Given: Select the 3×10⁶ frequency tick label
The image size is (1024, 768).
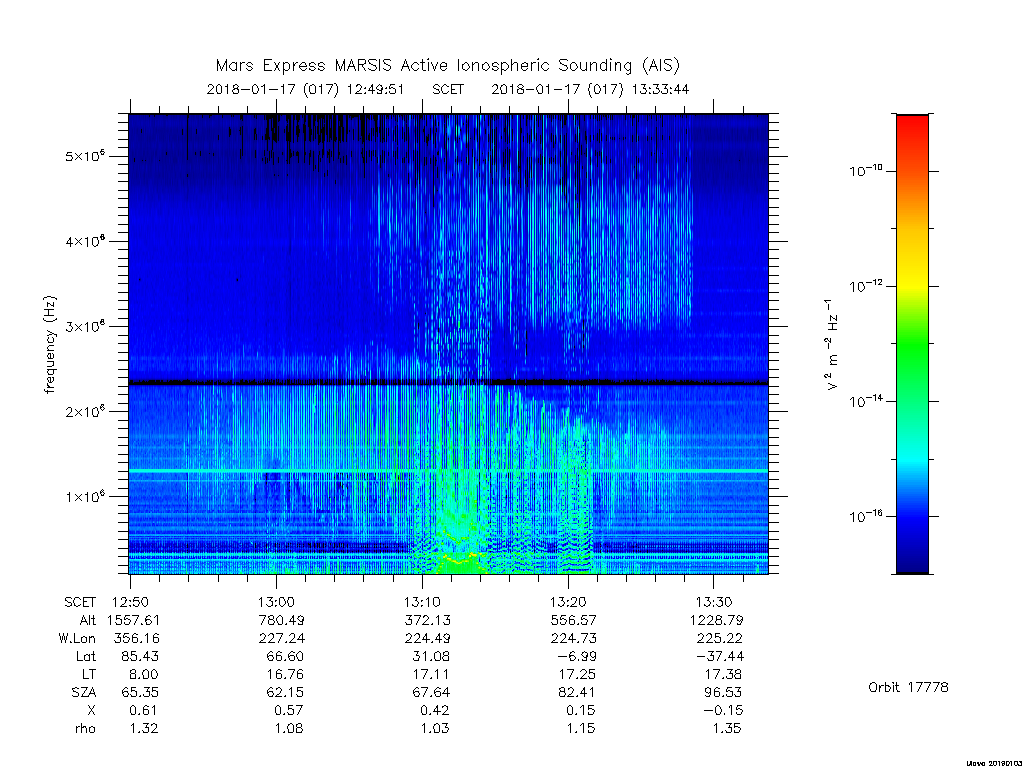Looking at the screenshot, I should coord(85,326).
